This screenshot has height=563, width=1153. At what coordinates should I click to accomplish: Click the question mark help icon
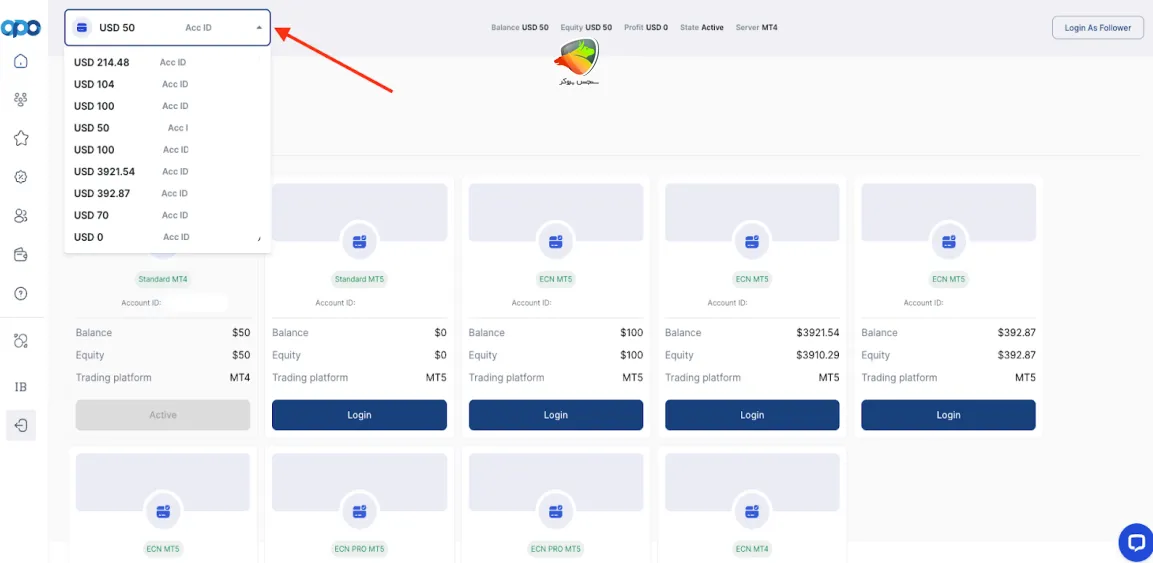pos(21,294)
